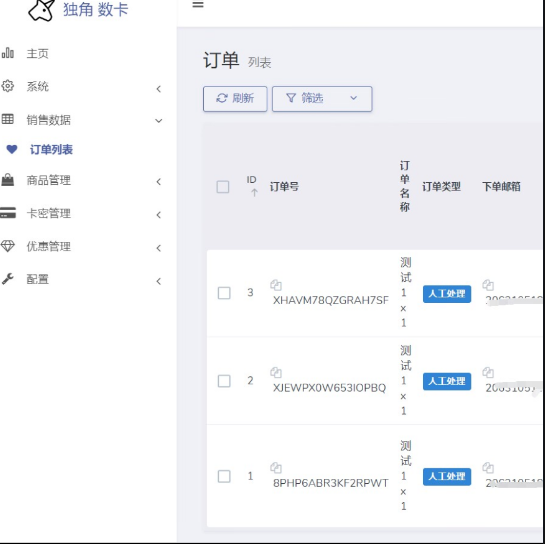
Task: Select 订单列表 in the sidebar
Action: 51,149
